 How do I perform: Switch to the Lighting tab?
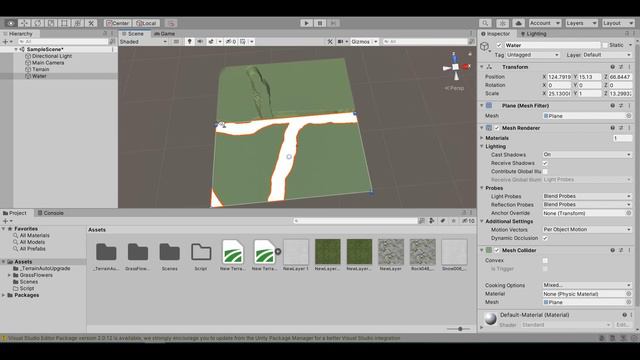click(x=533, y=34)
